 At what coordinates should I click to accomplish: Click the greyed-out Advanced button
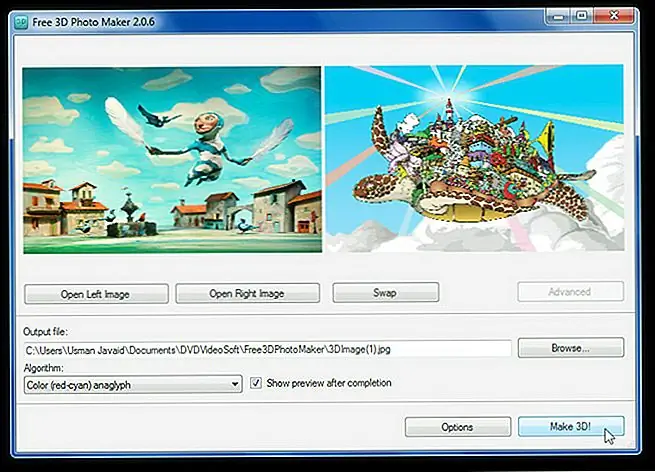pyautogui.click(x=570, y=292)
